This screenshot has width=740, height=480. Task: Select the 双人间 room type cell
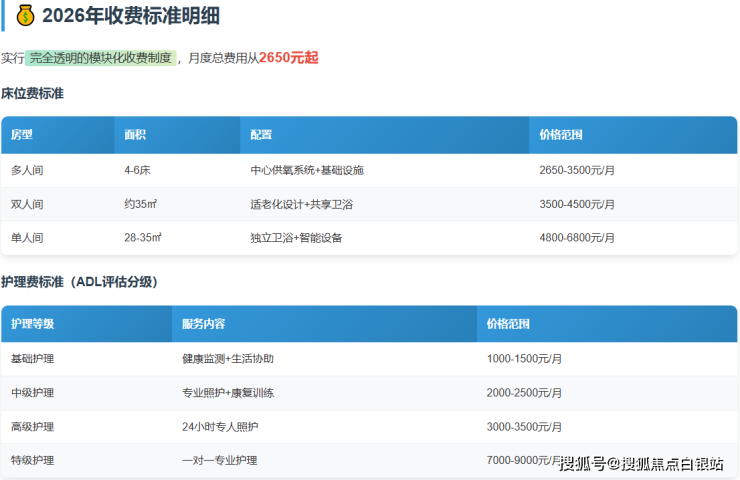[x=27, y=204]
